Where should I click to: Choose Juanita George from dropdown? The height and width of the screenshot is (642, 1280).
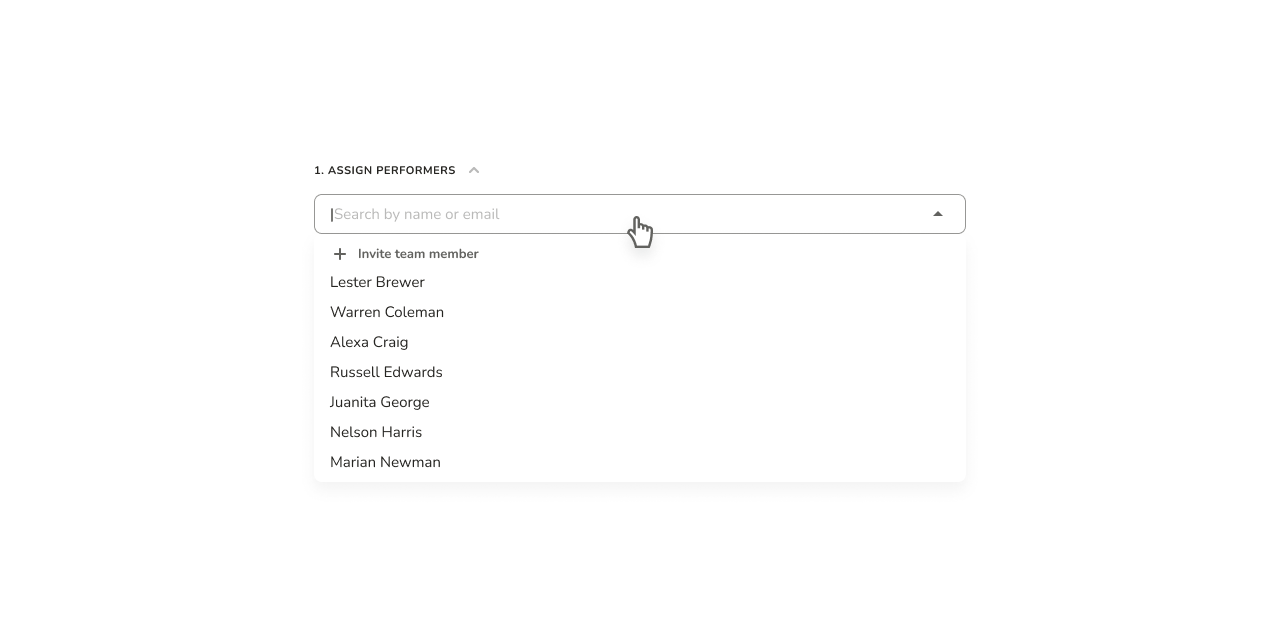(640, 402)
